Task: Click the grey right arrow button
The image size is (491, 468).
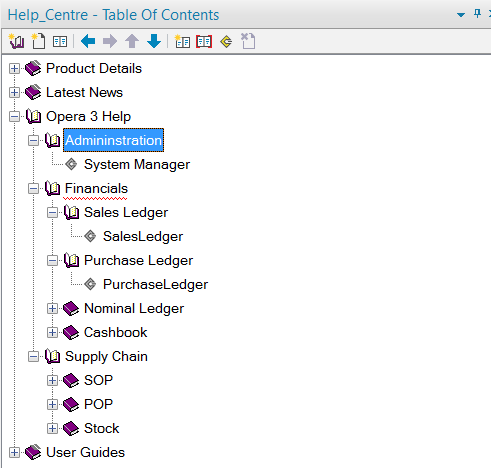Action: tap(110, 41)
